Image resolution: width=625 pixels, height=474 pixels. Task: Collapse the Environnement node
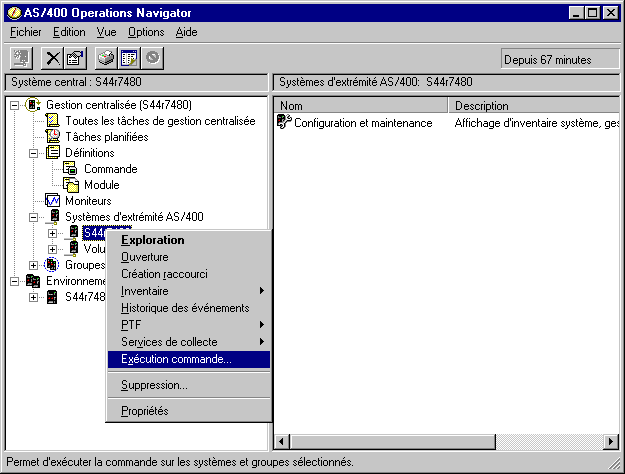(x=14, y=281)
